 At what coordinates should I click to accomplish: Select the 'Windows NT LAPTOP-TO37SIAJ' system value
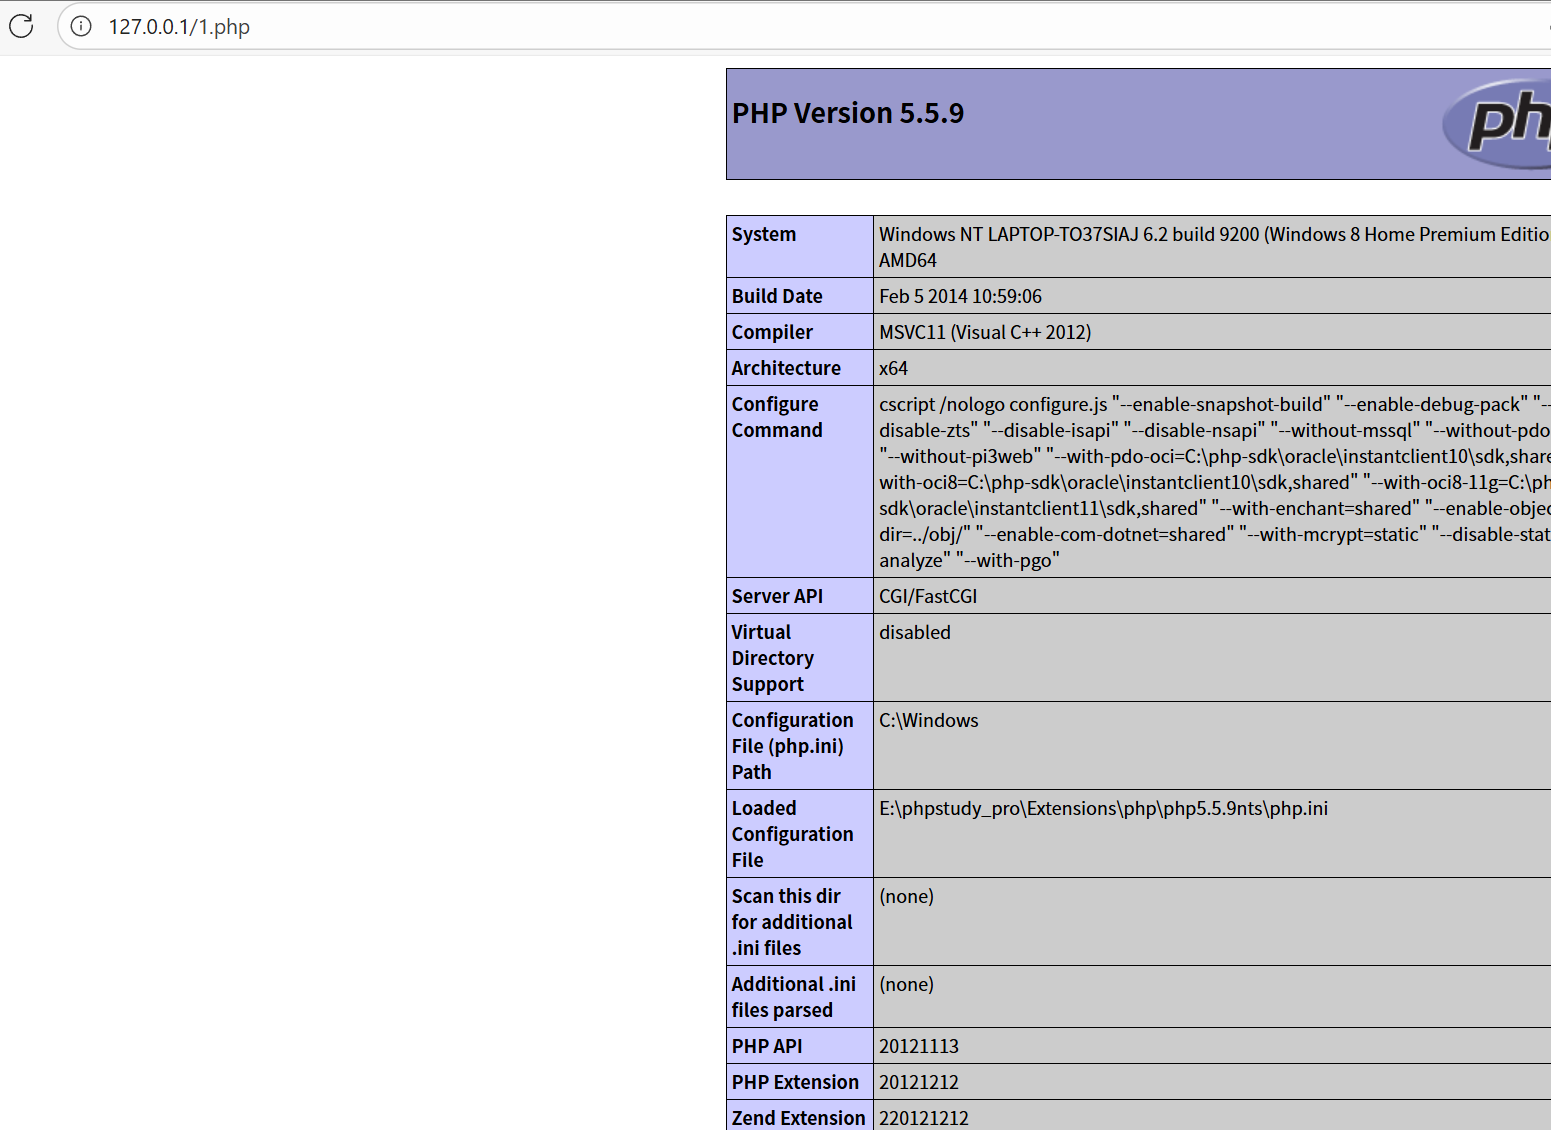pyautogui.click(x=1214, y=247)
